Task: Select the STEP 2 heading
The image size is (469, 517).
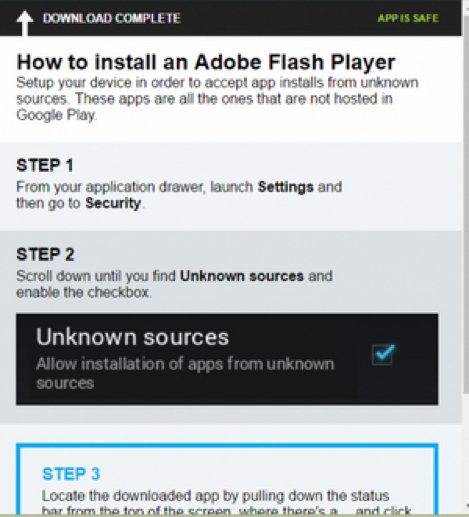Action: [45, 254]
